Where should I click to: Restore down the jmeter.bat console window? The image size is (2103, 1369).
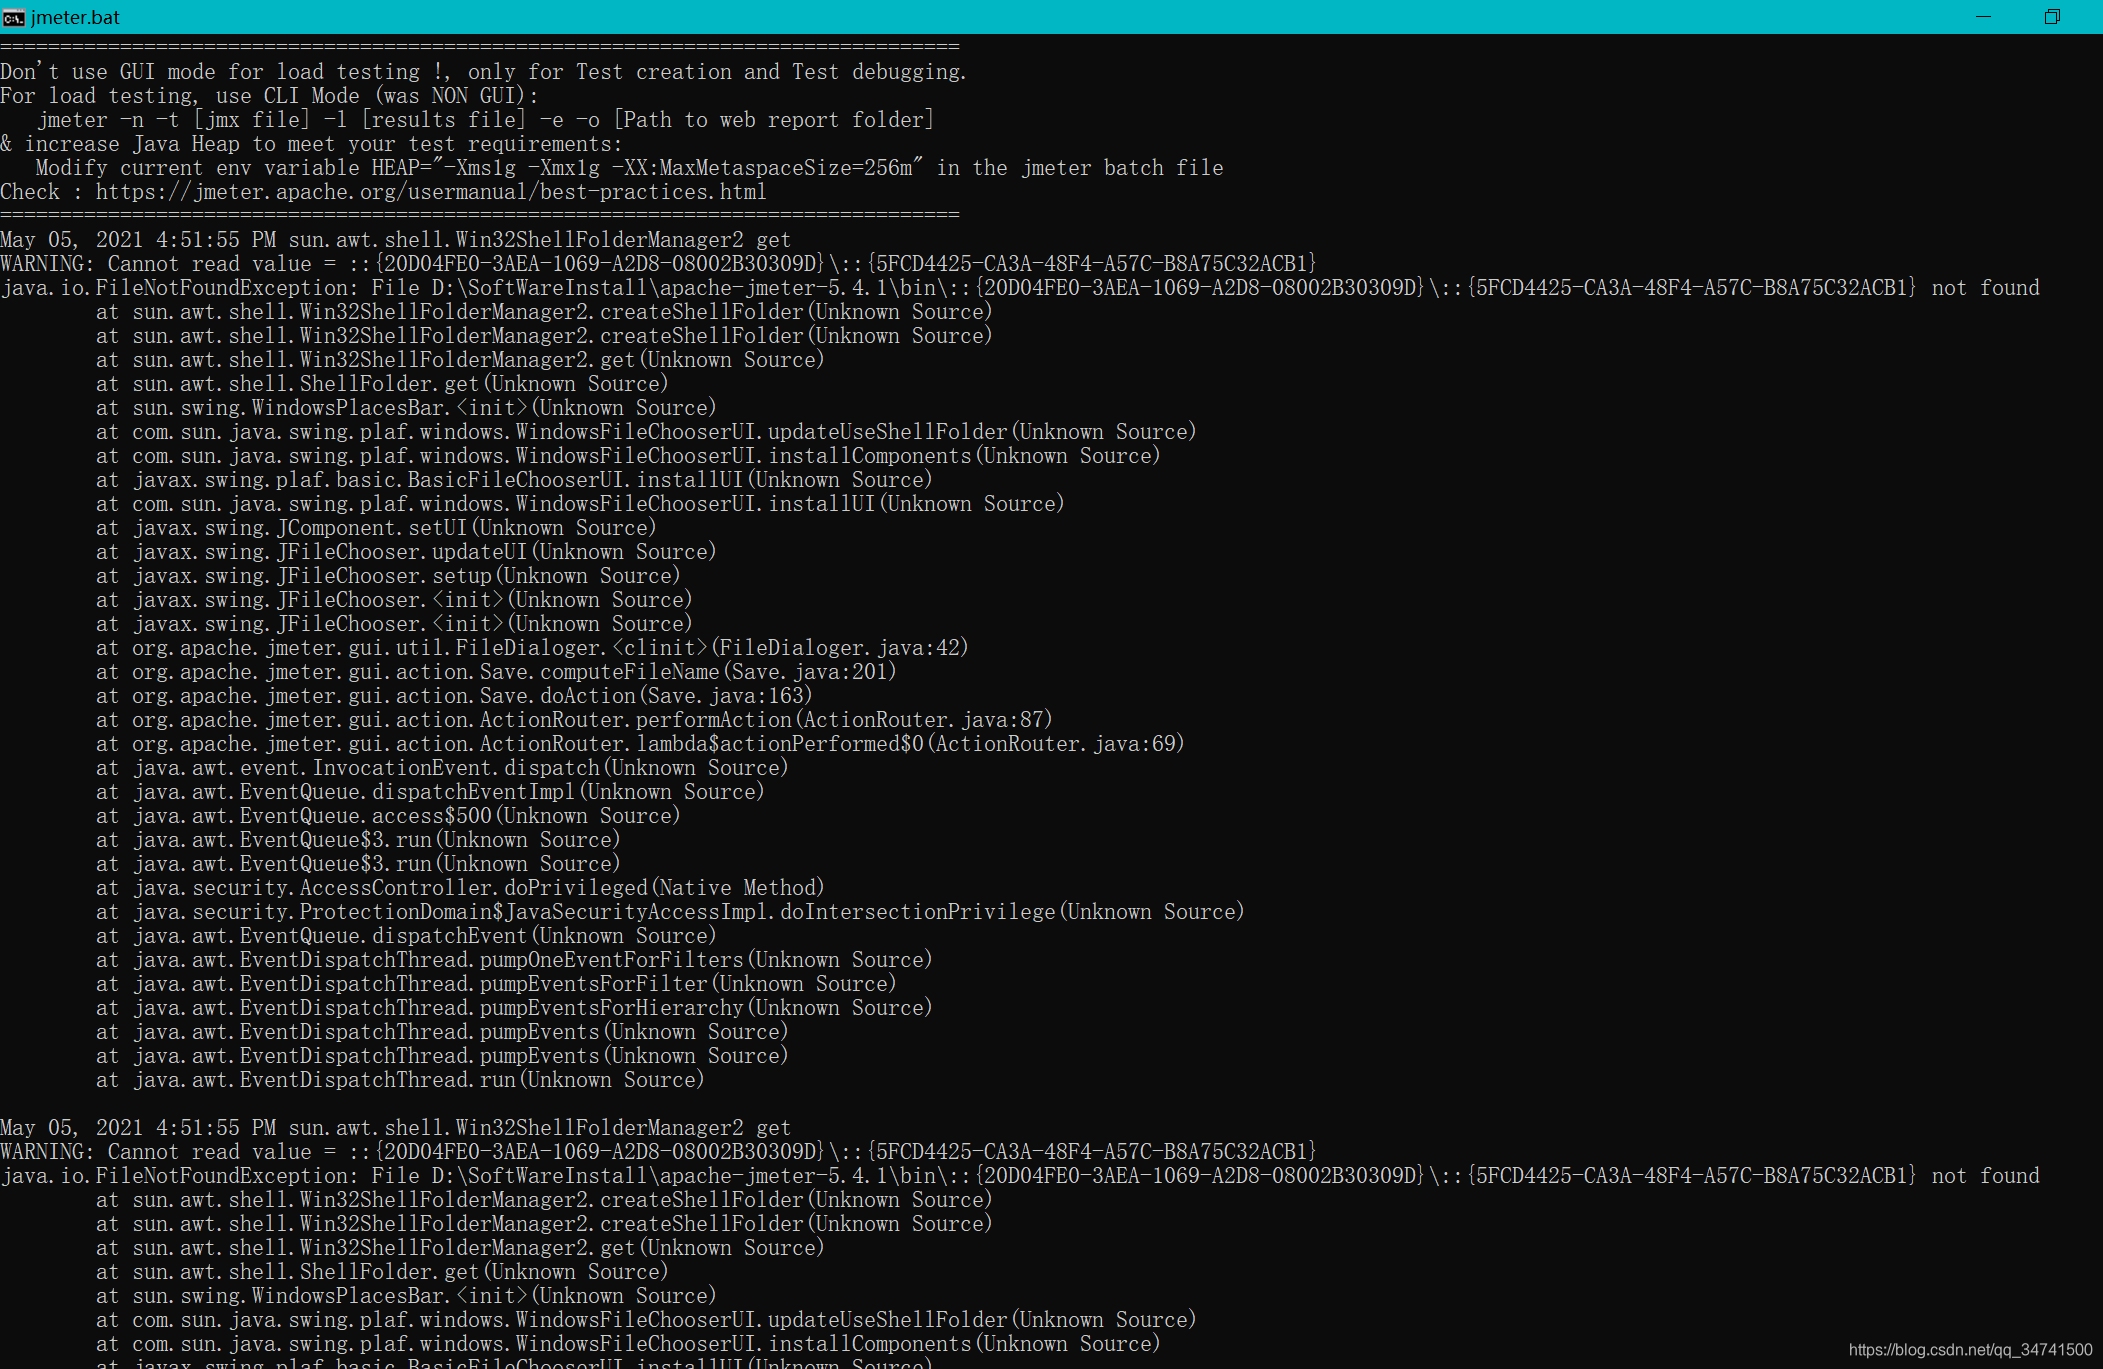2052,17
